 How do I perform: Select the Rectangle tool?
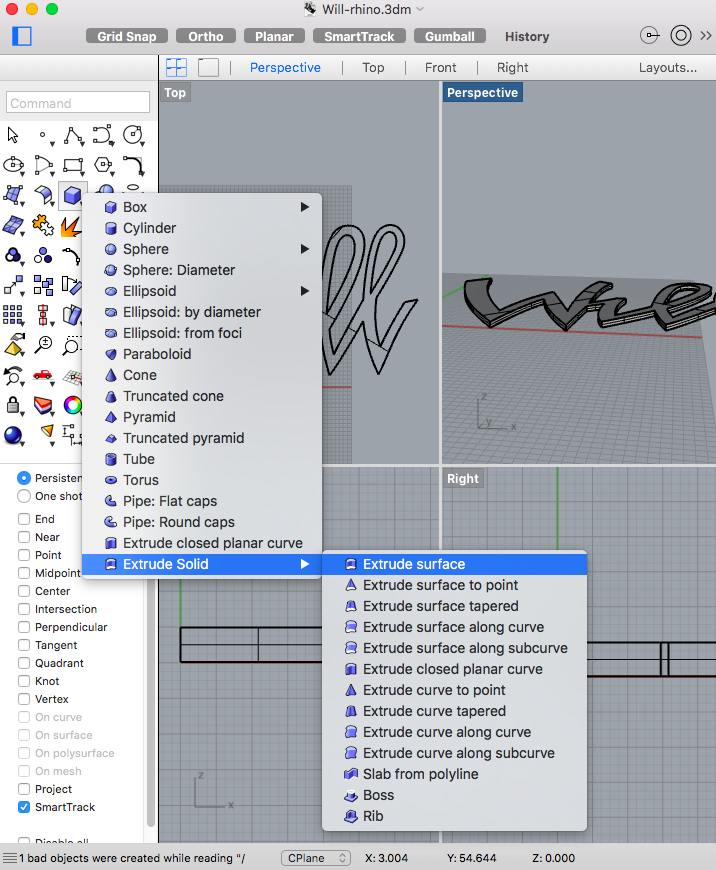point(73,165)
